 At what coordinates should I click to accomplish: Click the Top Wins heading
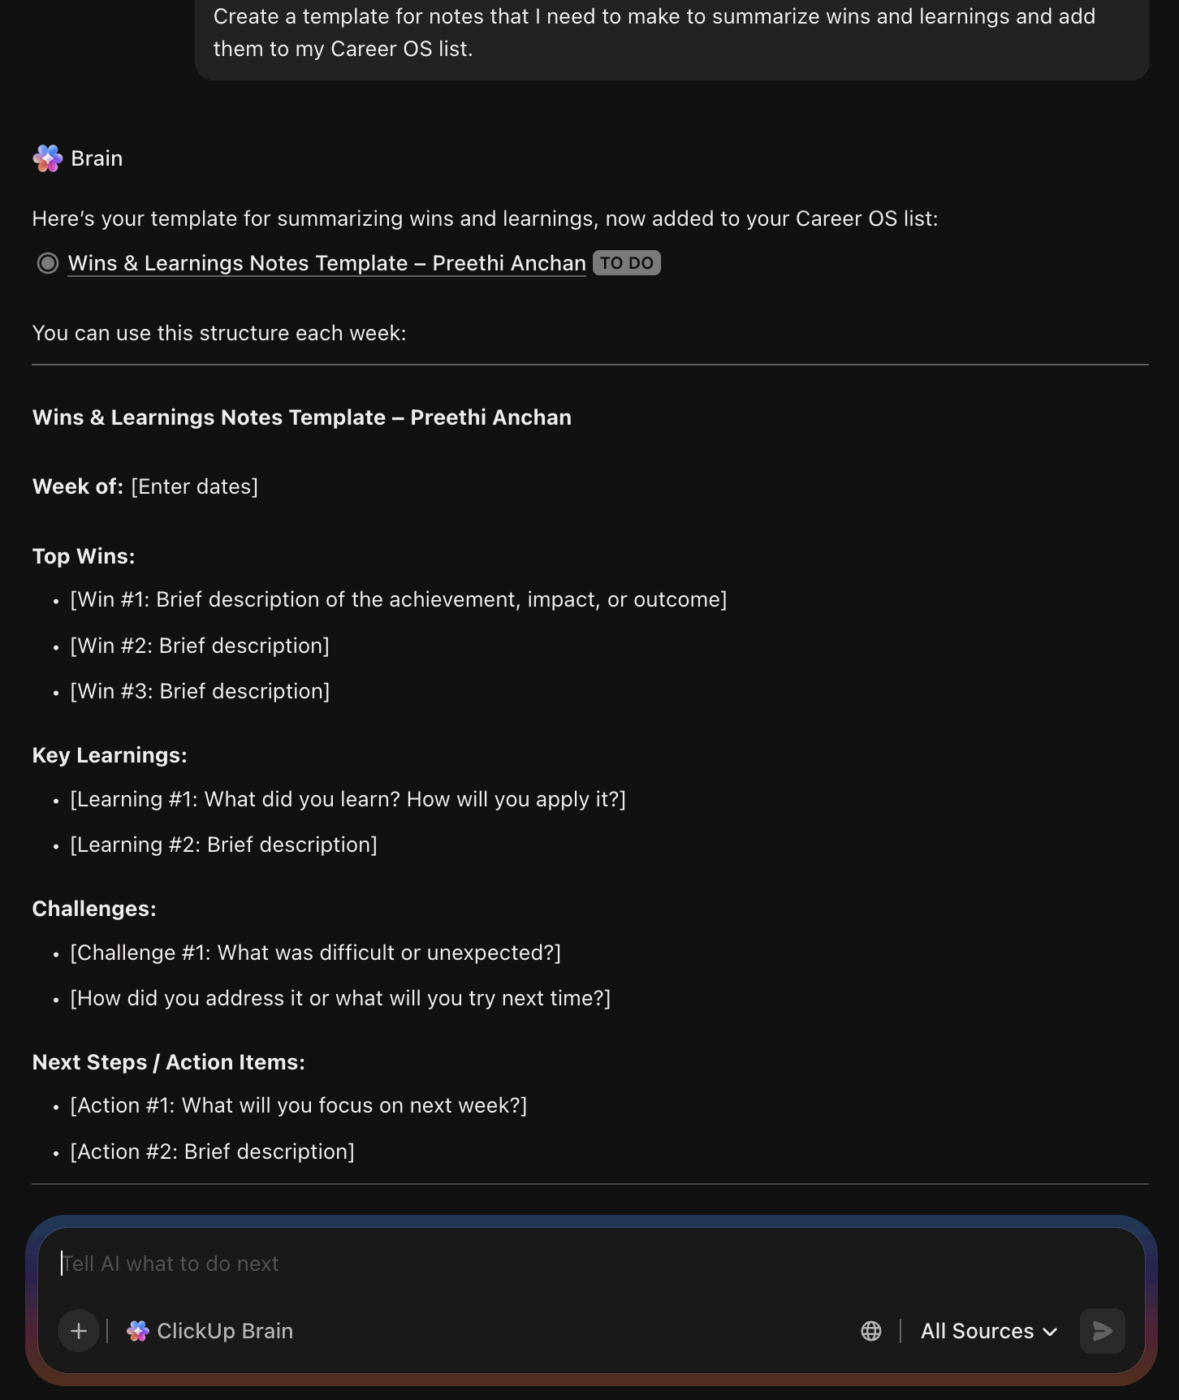click(x=83, y=556)
